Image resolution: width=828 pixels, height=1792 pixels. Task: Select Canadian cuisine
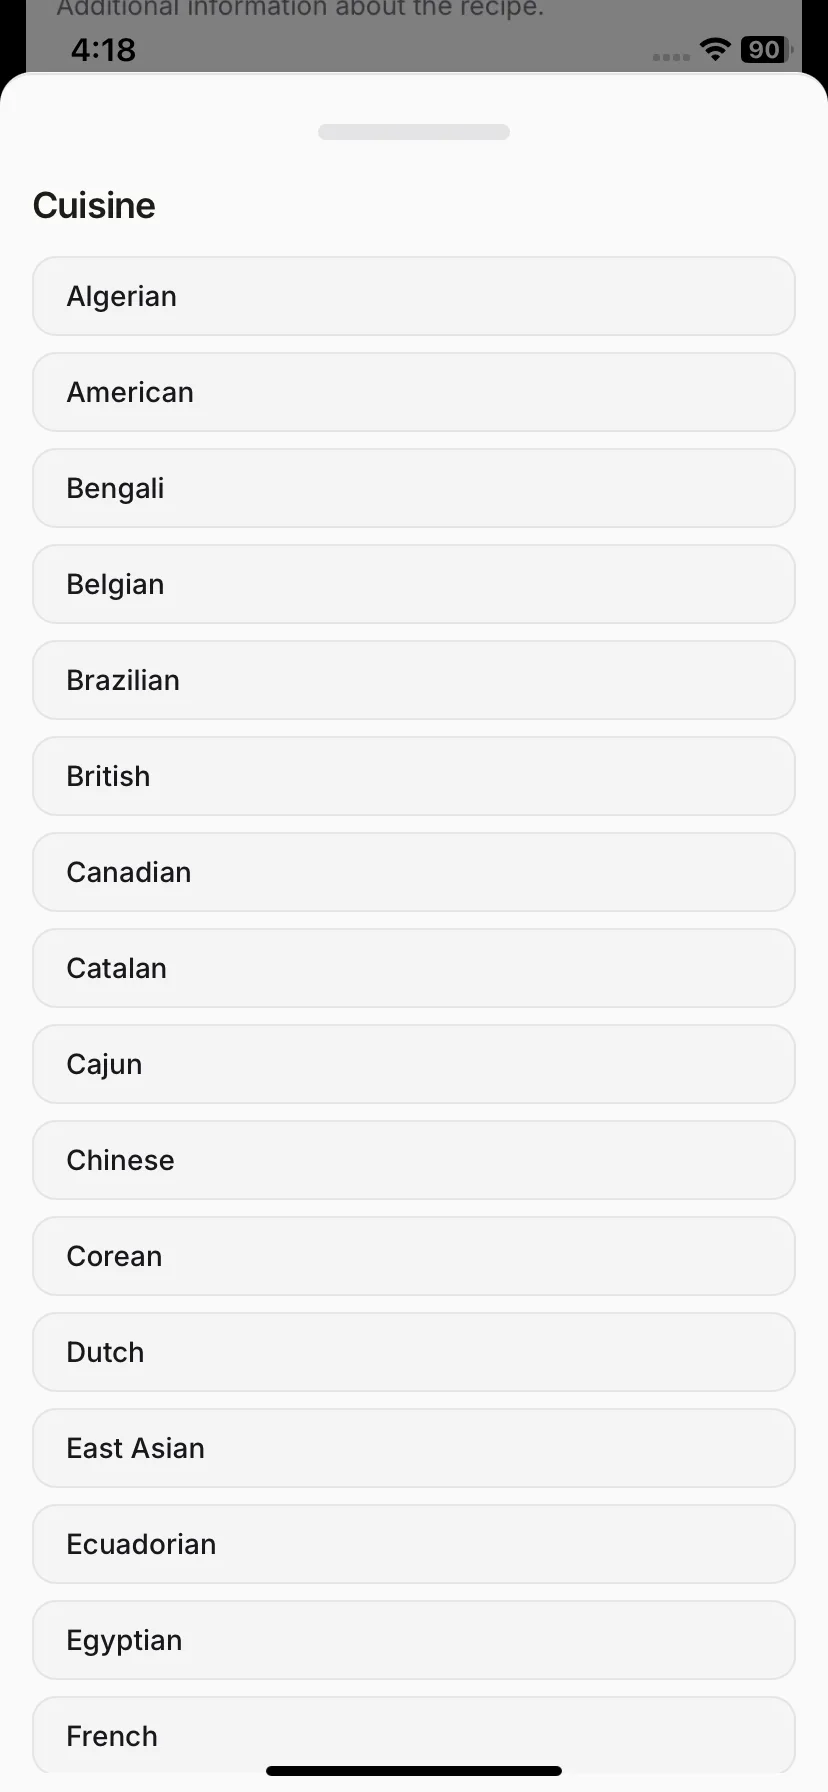point(414,872)
